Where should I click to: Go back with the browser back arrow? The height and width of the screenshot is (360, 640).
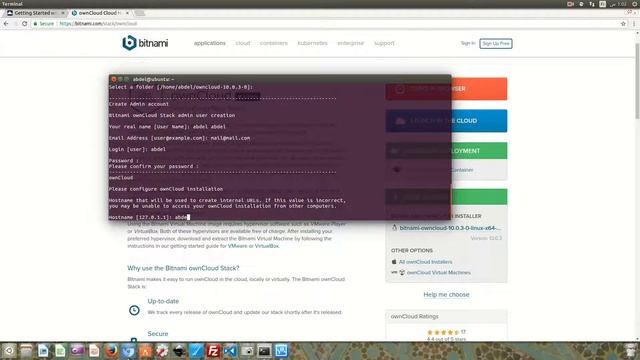point(6,24)
